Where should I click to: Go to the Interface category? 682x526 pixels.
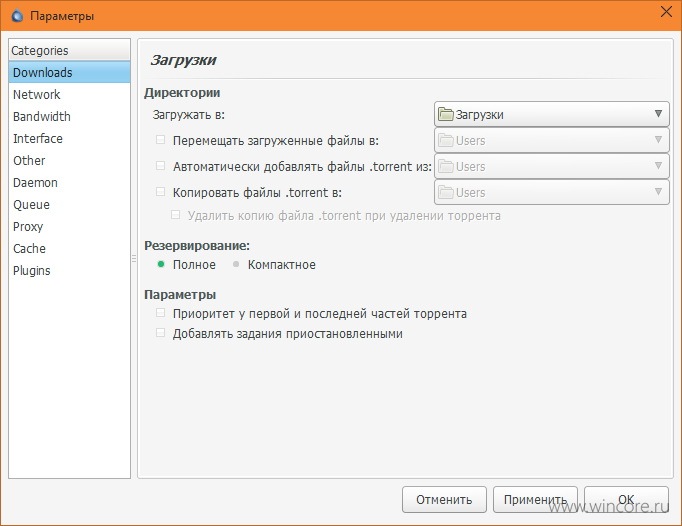tap(69, 138)
